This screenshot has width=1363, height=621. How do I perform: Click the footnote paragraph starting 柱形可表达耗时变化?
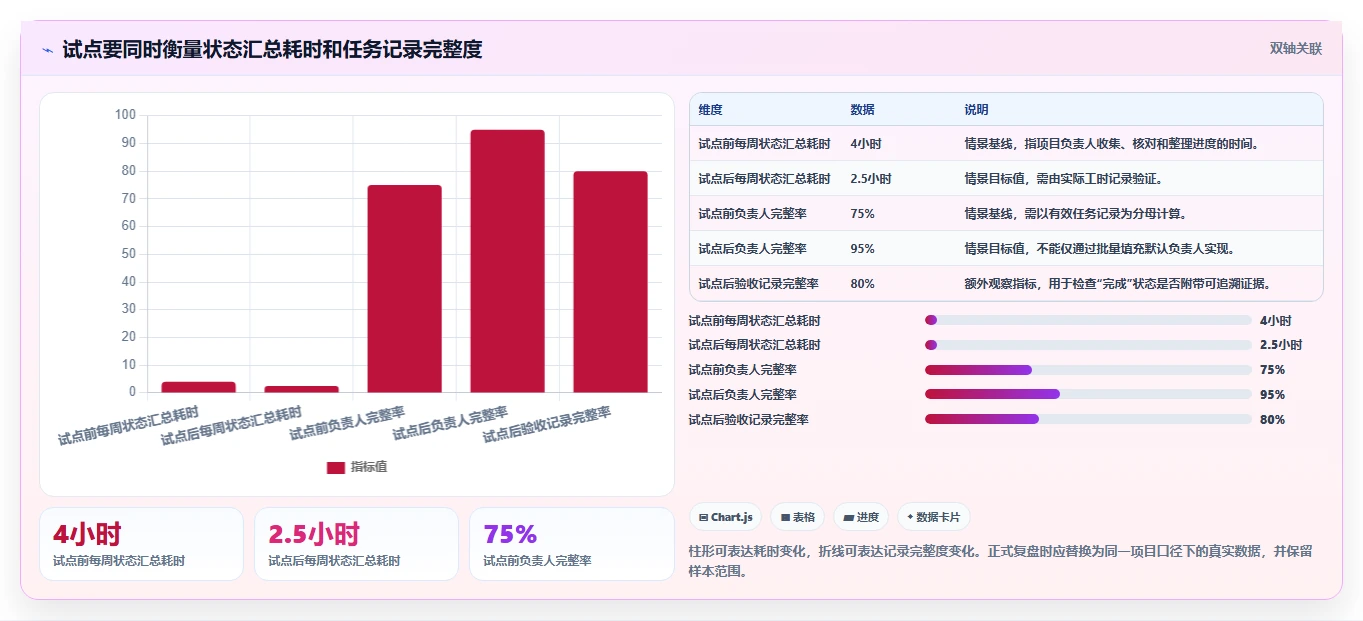[x=1000, y=562]
